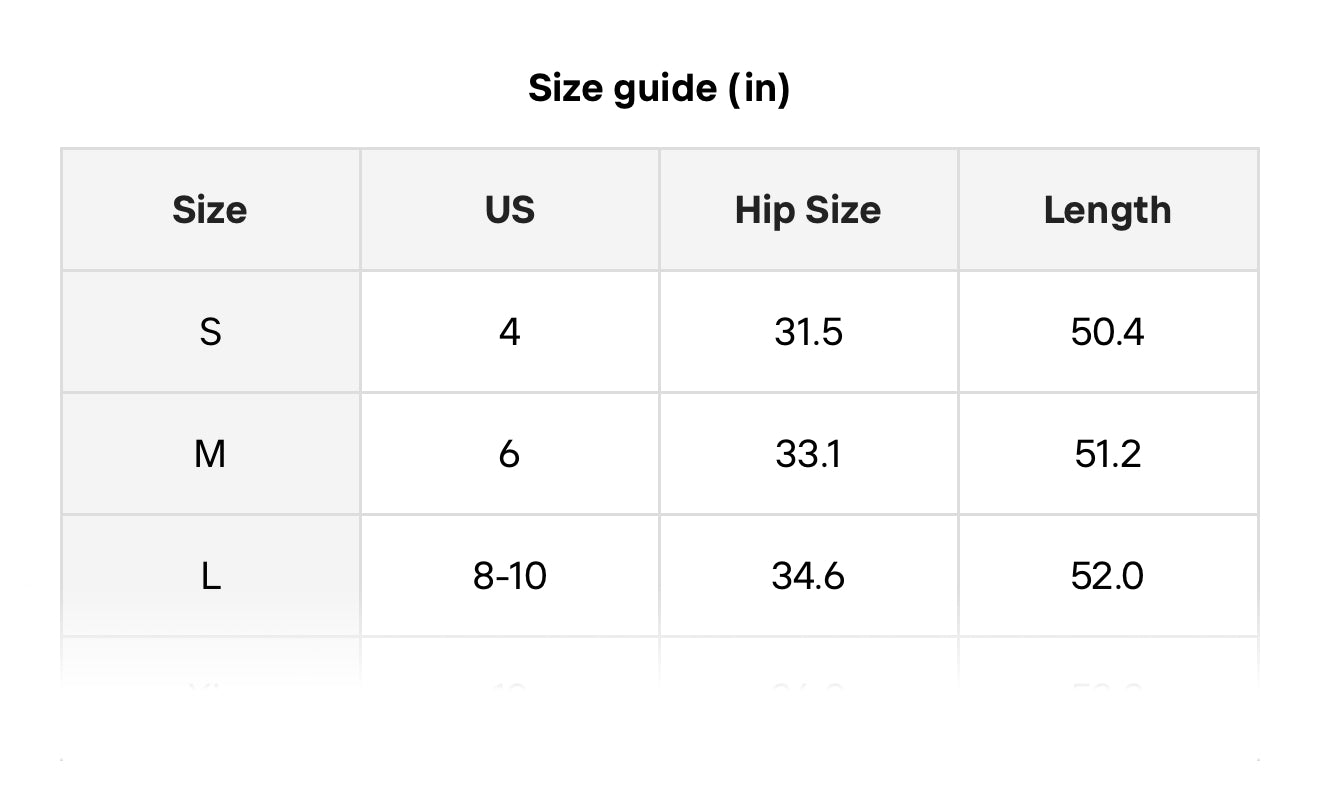
Task: Click the US 8-10 cell
Action: coord(510,576)
